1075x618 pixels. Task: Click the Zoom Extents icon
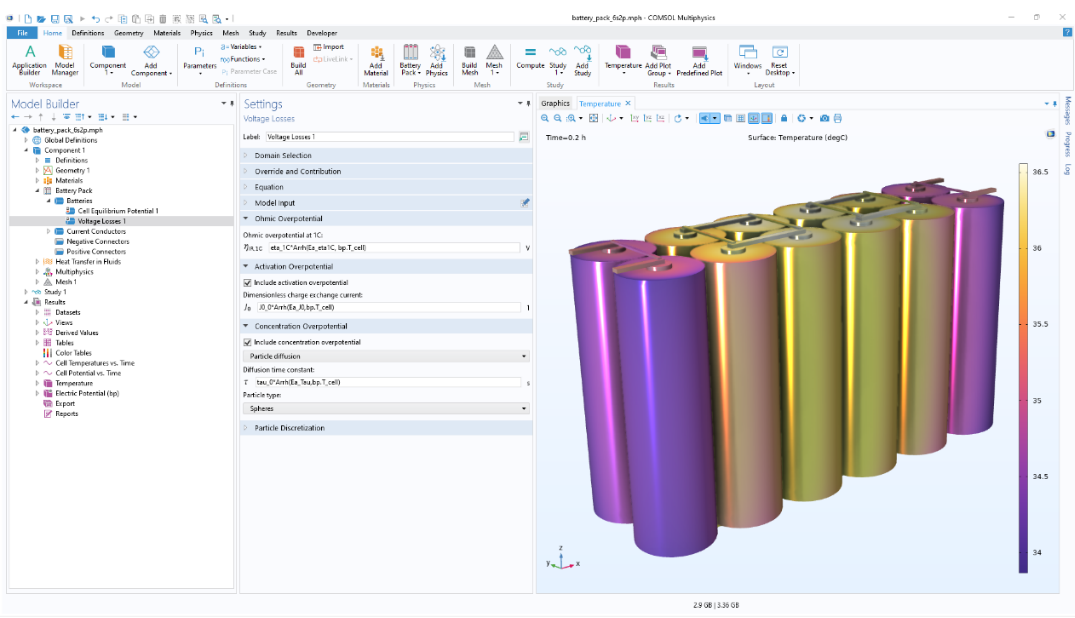click(x=594, y=118)
